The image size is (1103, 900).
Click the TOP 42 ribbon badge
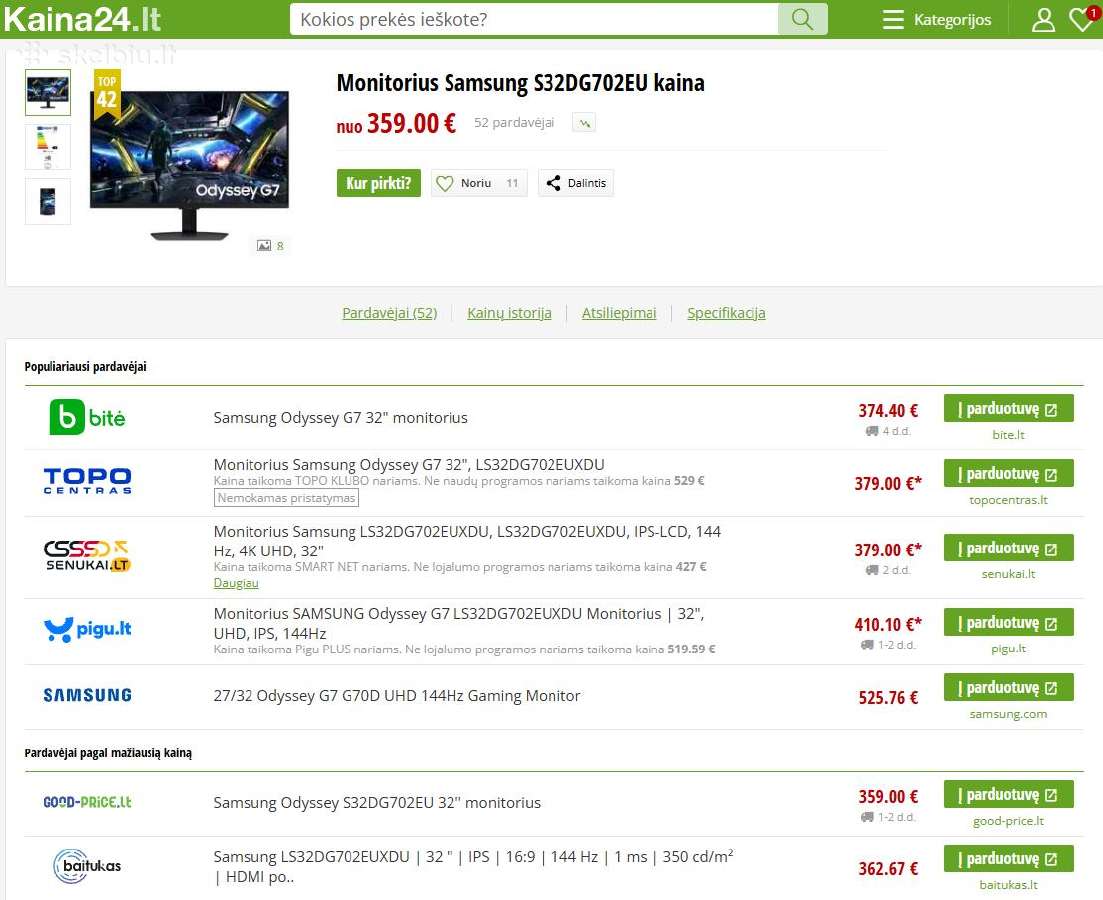click(x=107, y=93)
